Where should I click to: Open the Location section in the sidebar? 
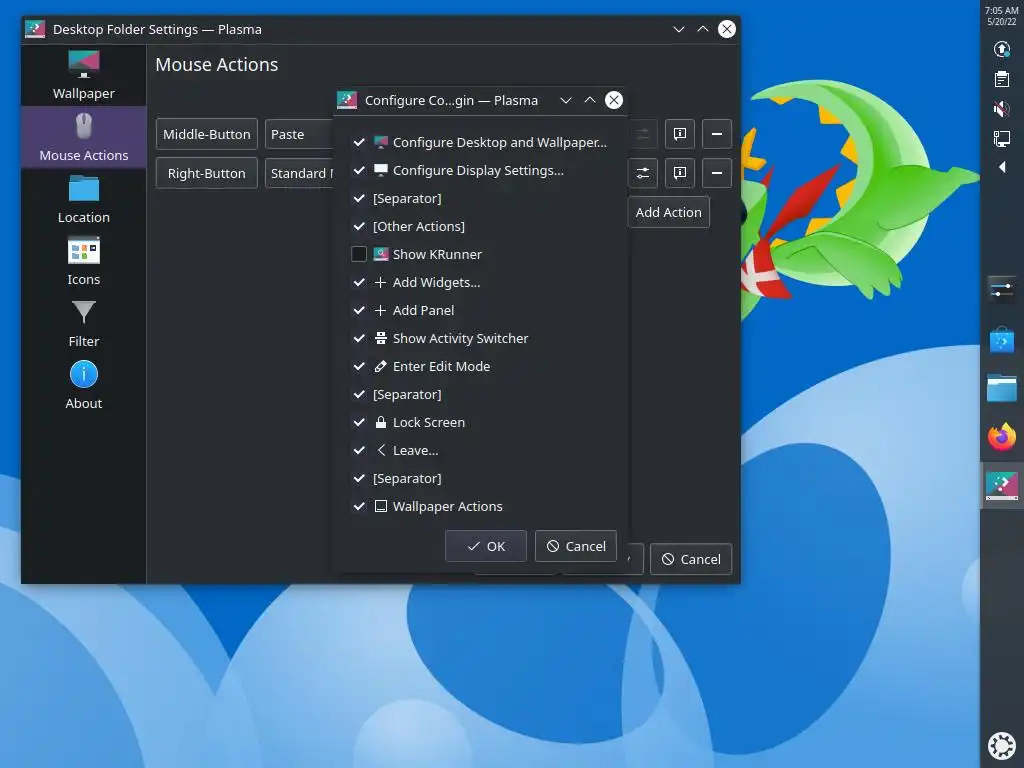coord(84,199)
